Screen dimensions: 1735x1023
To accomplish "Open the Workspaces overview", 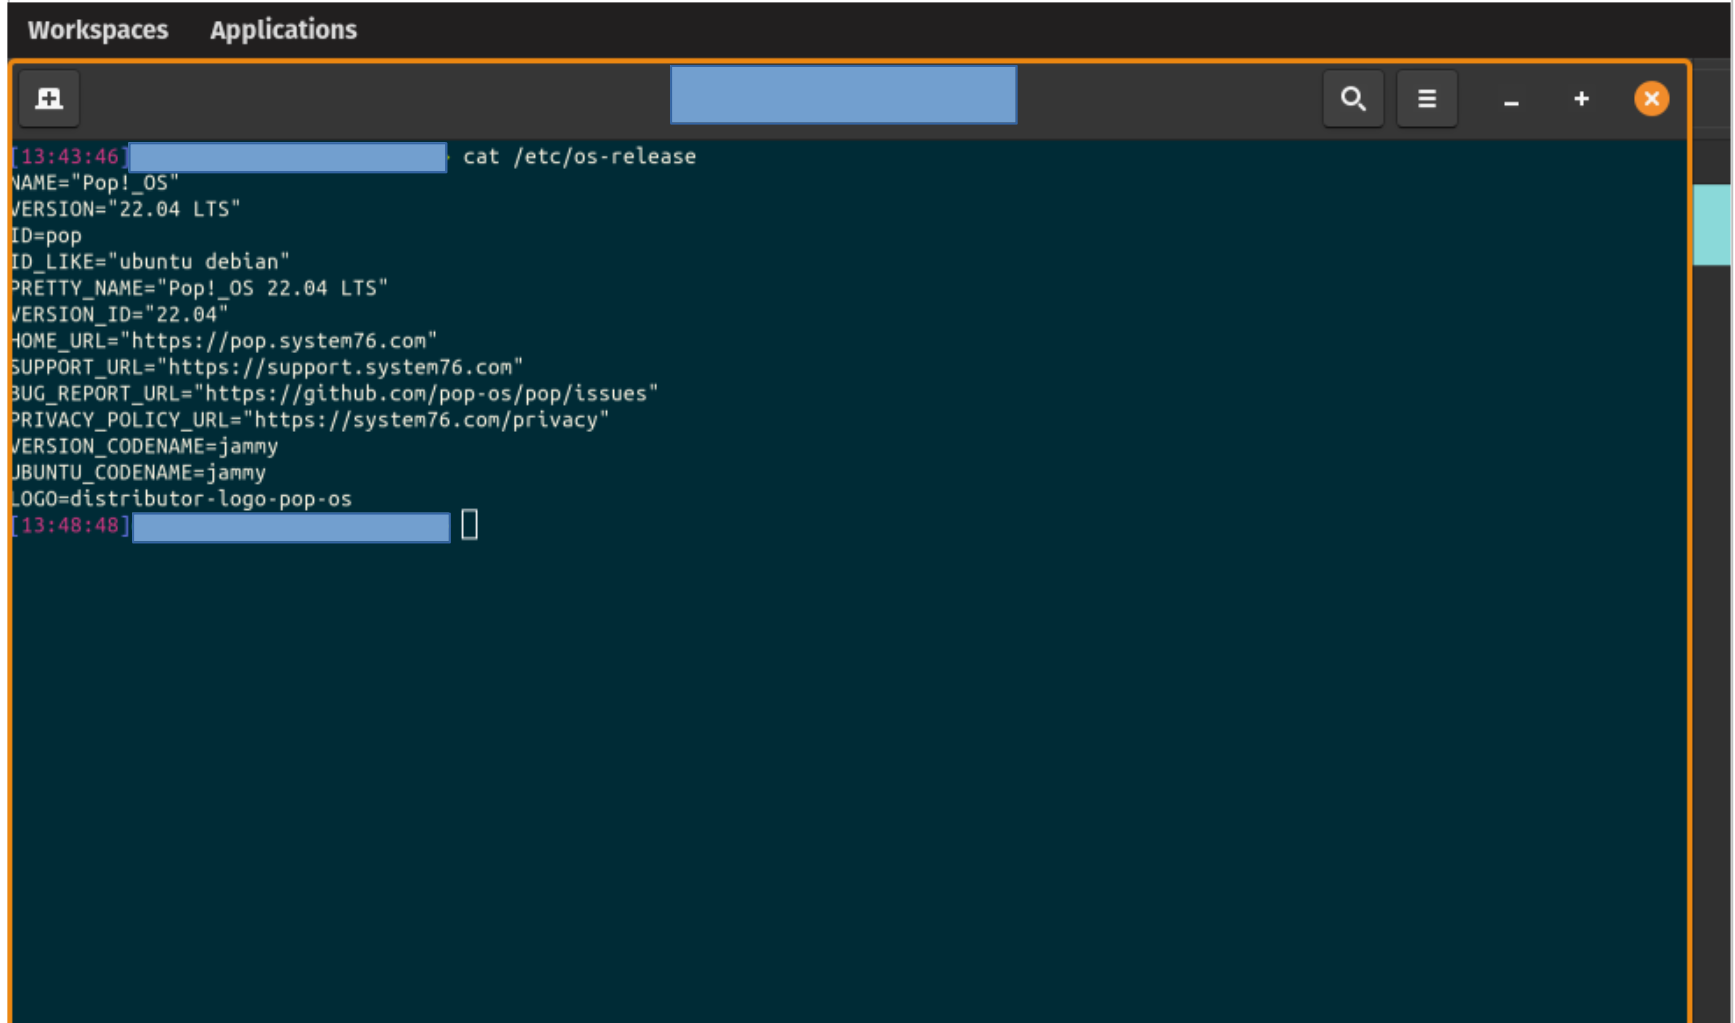I will click(98, 30).
